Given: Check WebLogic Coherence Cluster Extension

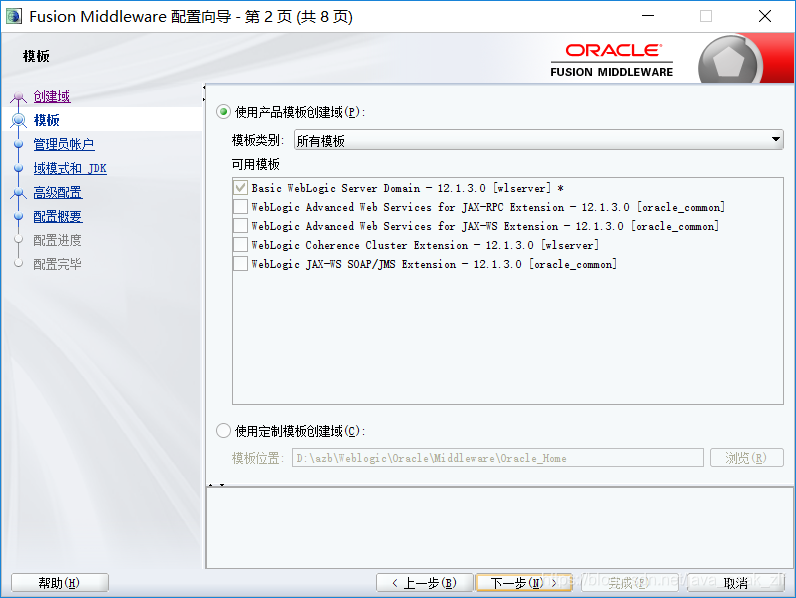Looking at the screenshot, I should tap(241, 245).
